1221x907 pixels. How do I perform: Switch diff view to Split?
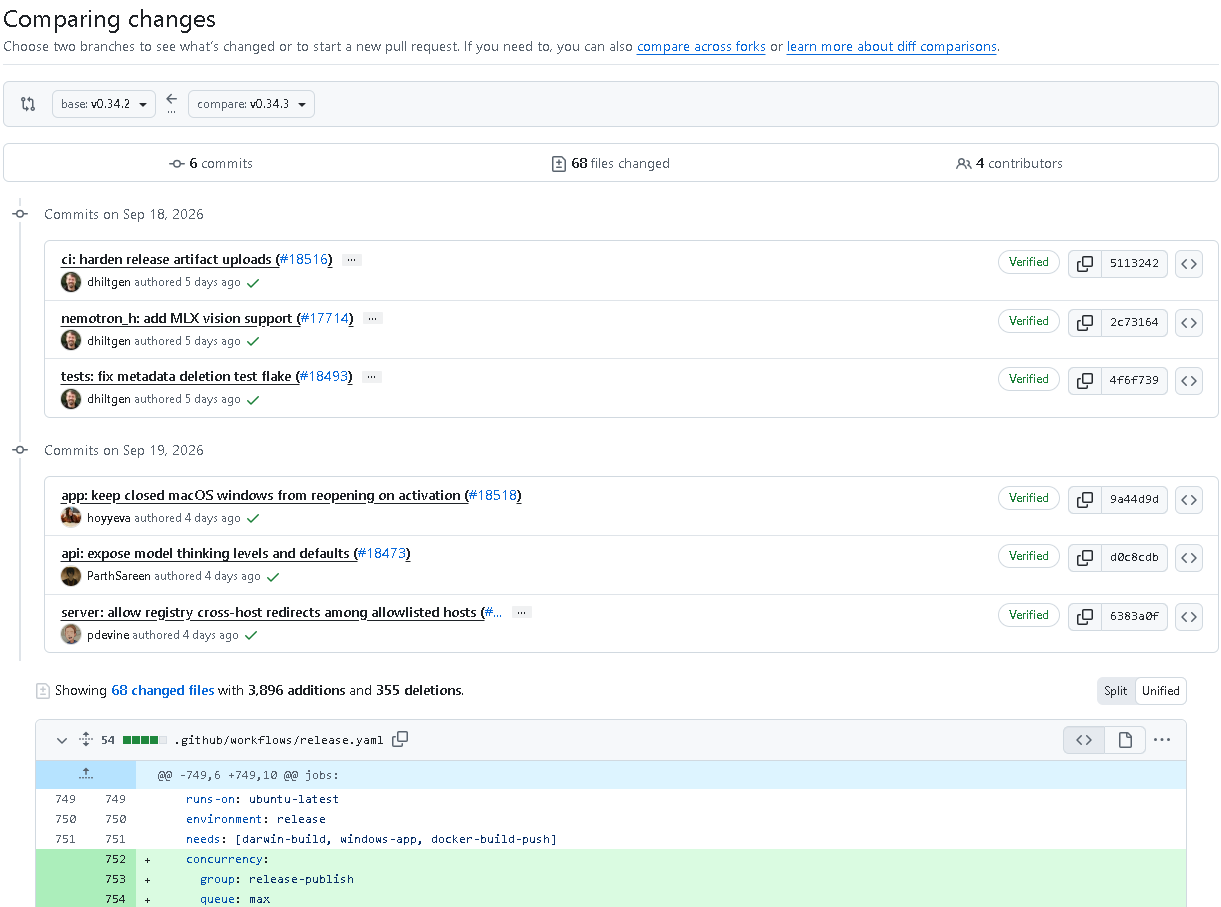1116,691
